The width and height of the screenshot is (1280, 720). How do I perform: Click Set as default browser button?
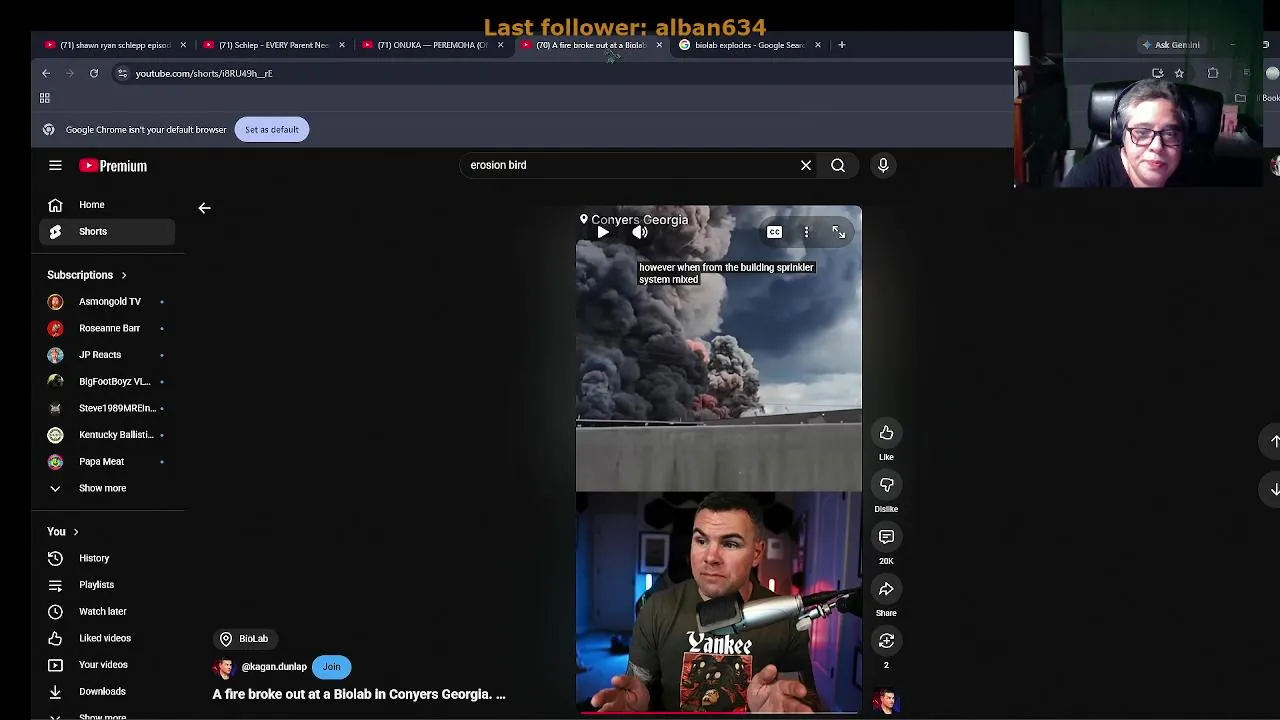pos(271,130)
